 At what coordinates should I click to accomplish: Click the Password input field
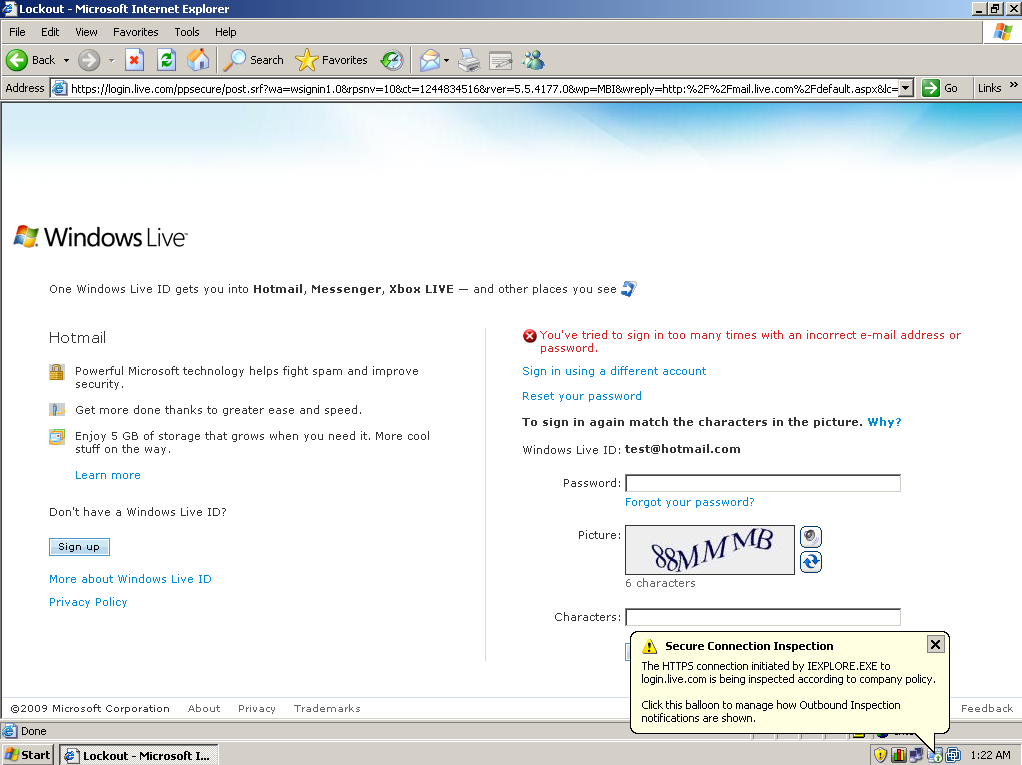click(763, 483)
